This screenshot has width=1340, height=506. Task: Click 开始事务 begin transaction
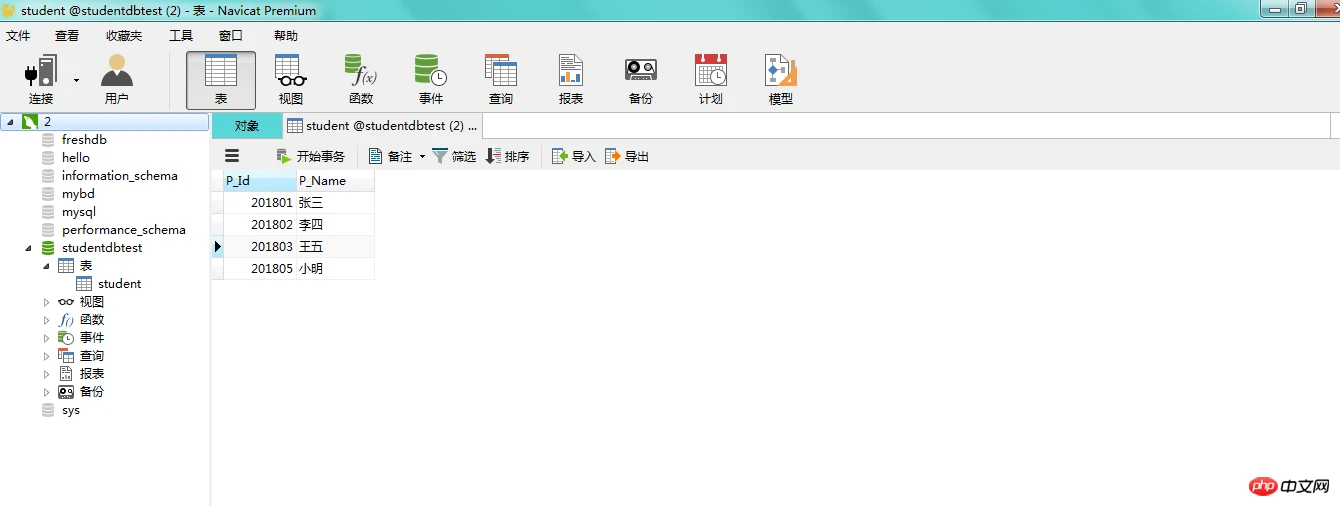pyautogui.click(x=311, y=156)
